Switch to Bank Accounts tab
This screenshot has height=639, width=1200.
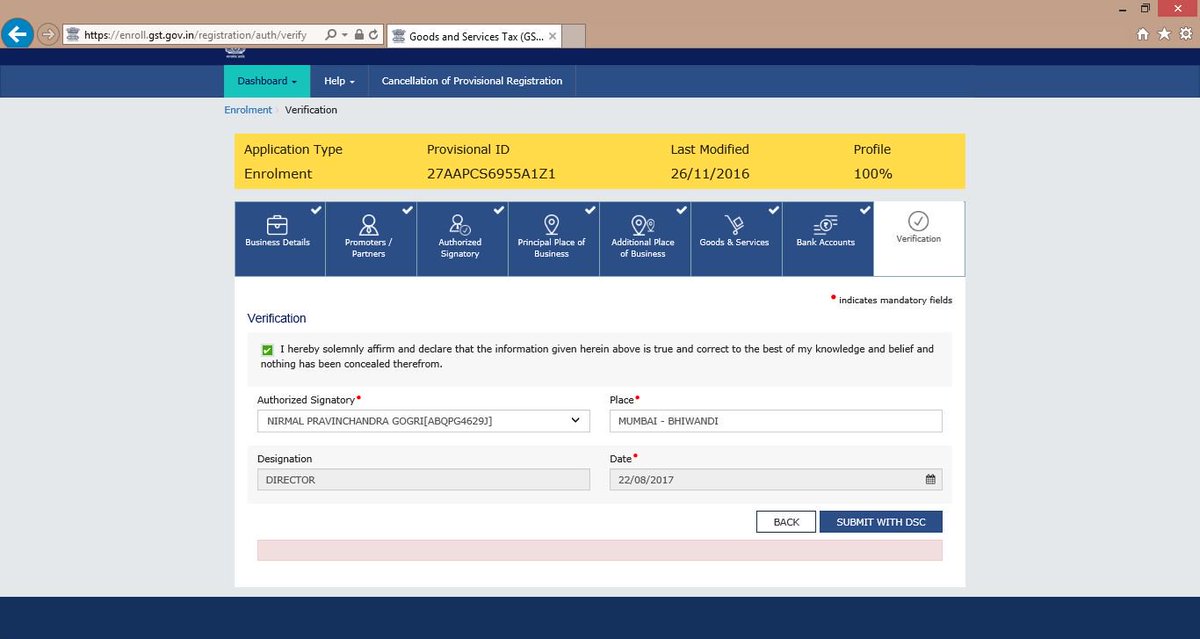(x=828, y=239)
